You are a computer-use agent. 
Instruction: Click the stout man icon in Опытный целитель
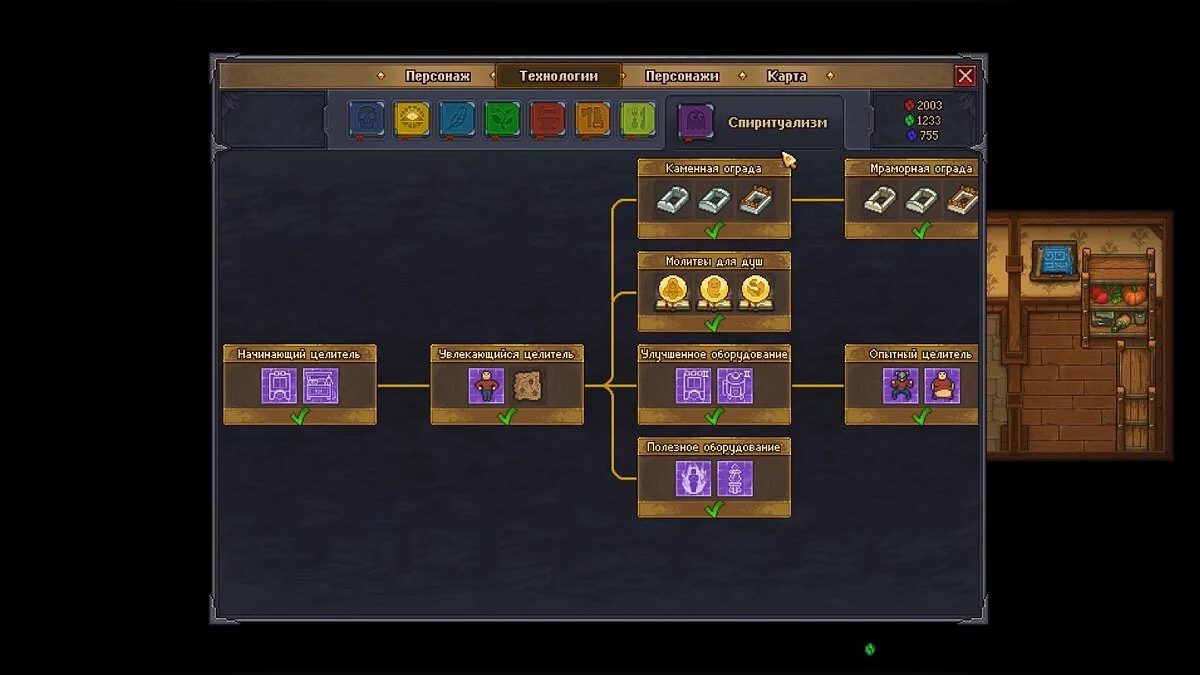click(x=942, y=385)
